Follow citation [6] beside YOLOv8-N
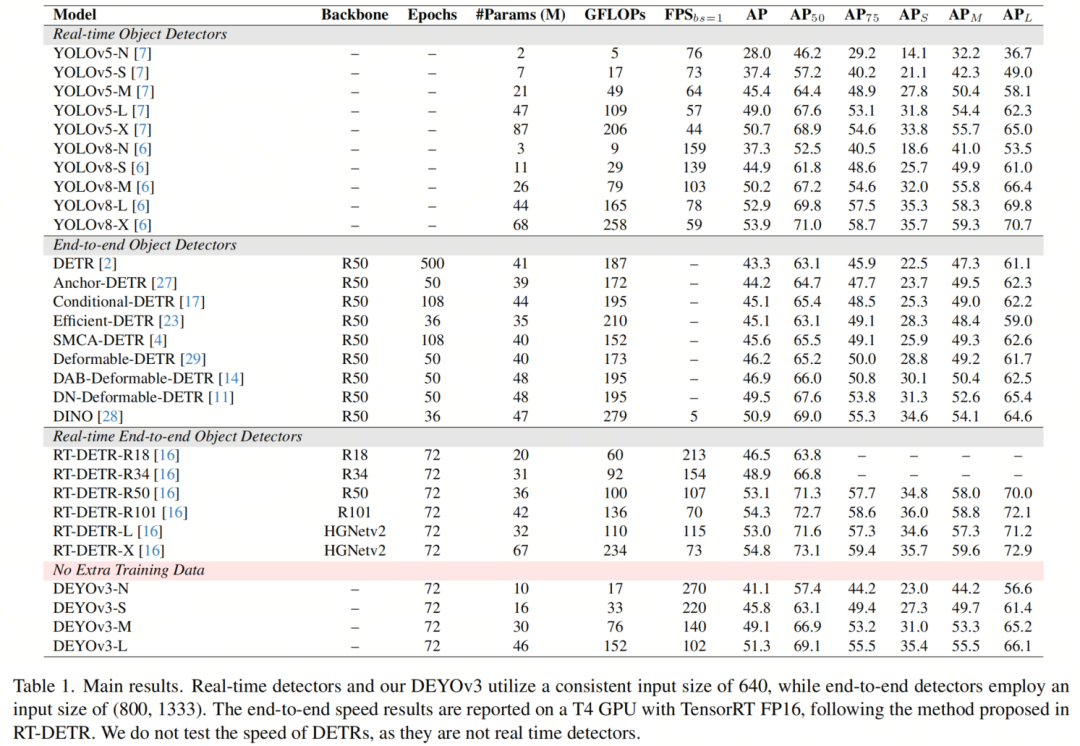Image resolution: width=1080 pixels, height=746 pixels. coord(143,149)
